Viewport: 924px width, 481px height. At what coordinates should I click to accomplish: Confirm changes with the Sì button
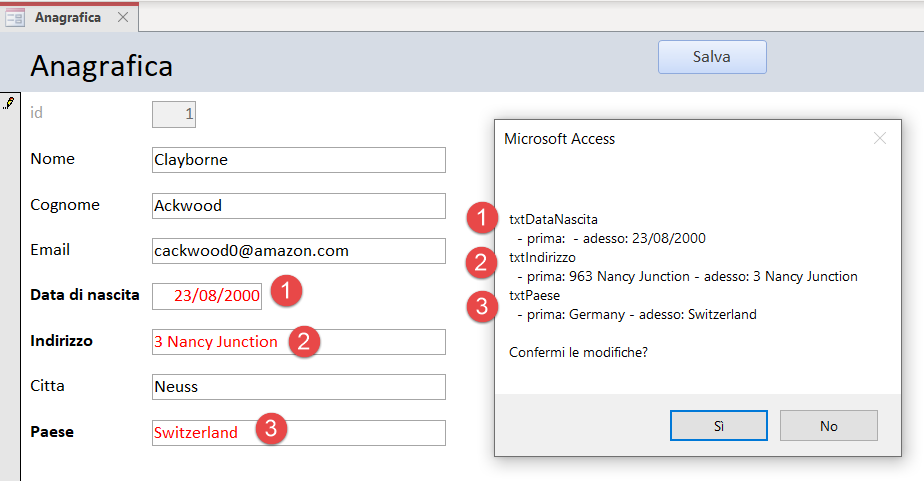coord(718,426)
